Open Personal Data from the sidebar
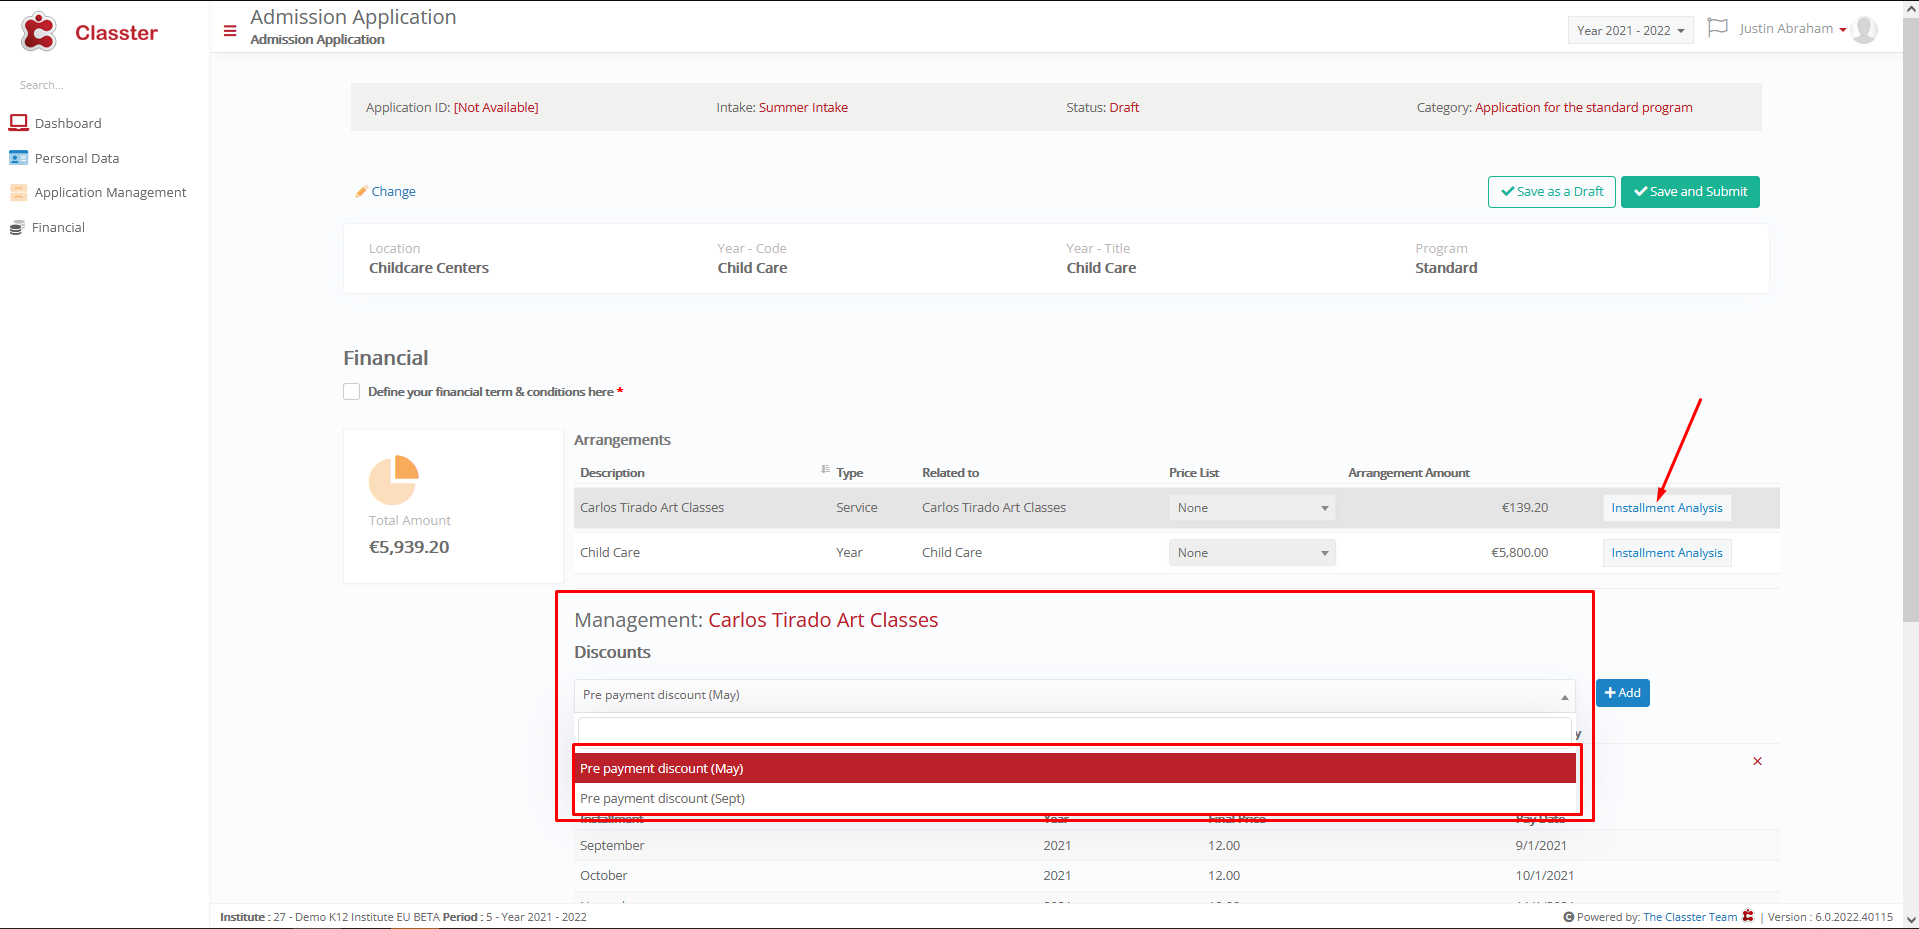Image resolution: width=1919 pixels, height=929 pixels. [x=77, y=158]
